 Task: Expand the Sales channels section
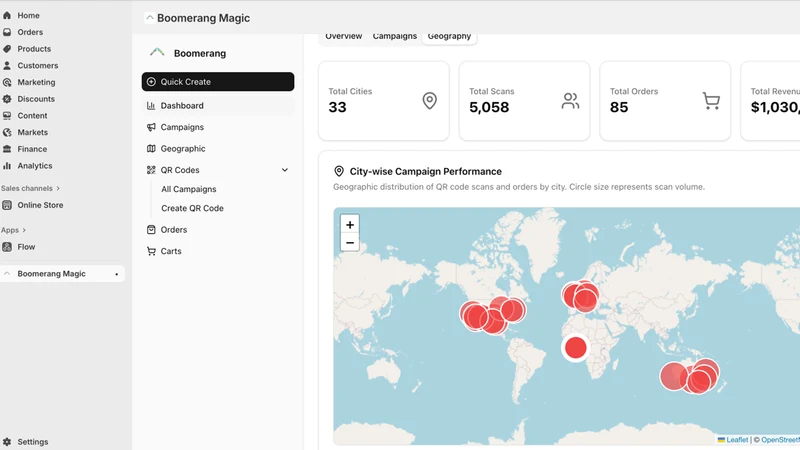[30, 188]
